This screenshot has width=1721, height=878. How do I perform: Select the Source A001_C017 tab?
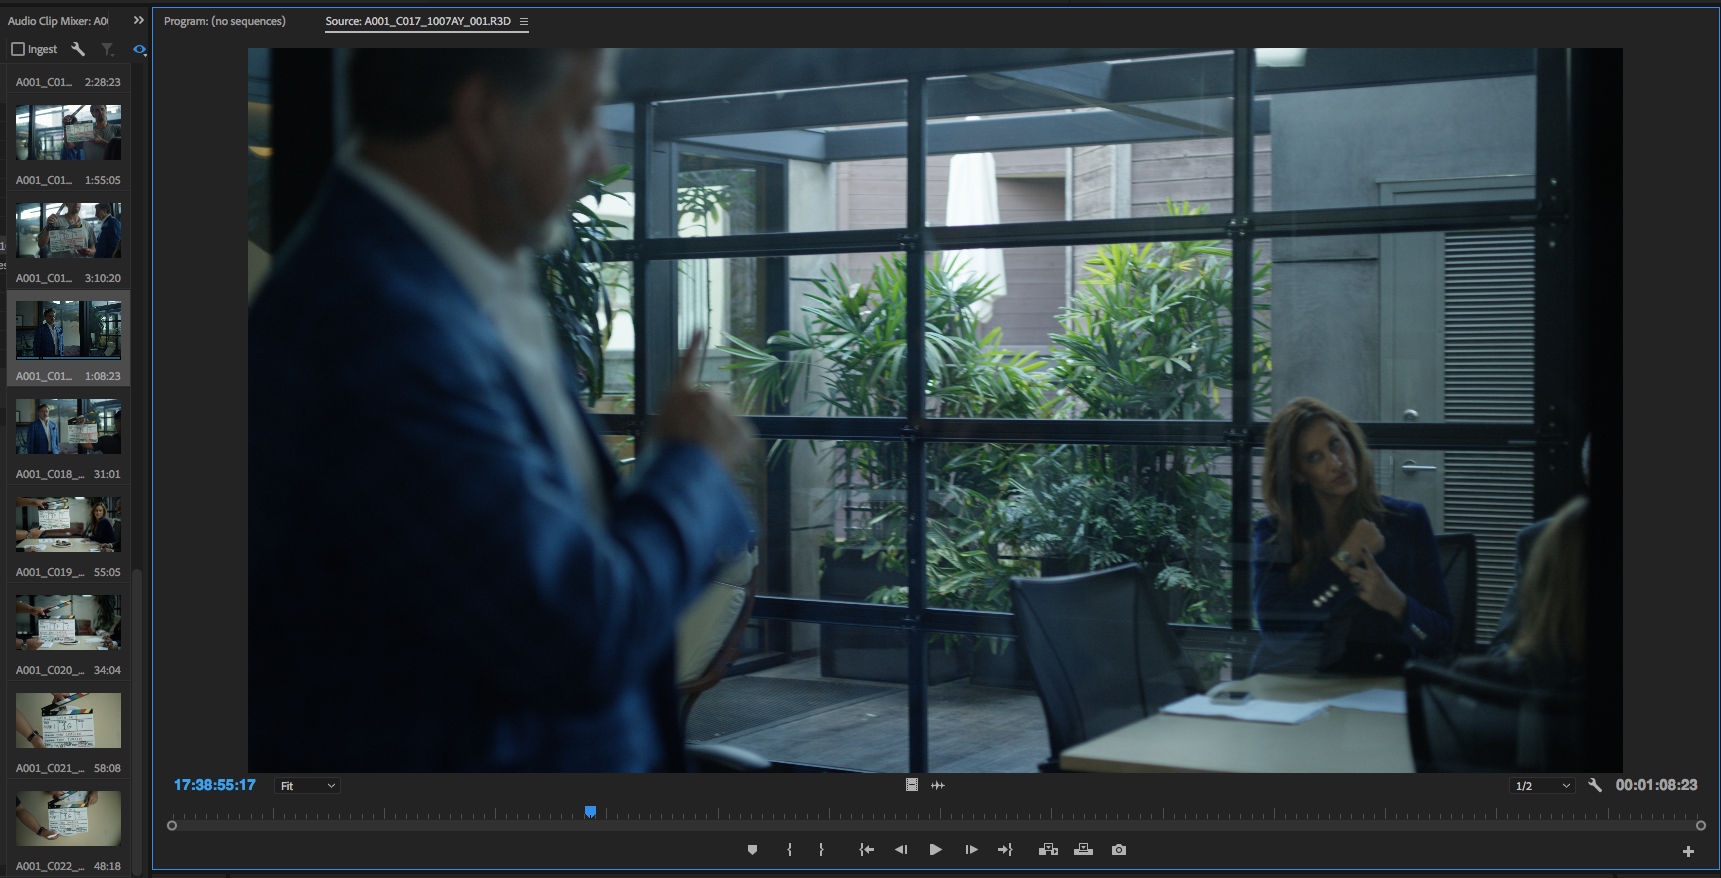coord(418,21)
